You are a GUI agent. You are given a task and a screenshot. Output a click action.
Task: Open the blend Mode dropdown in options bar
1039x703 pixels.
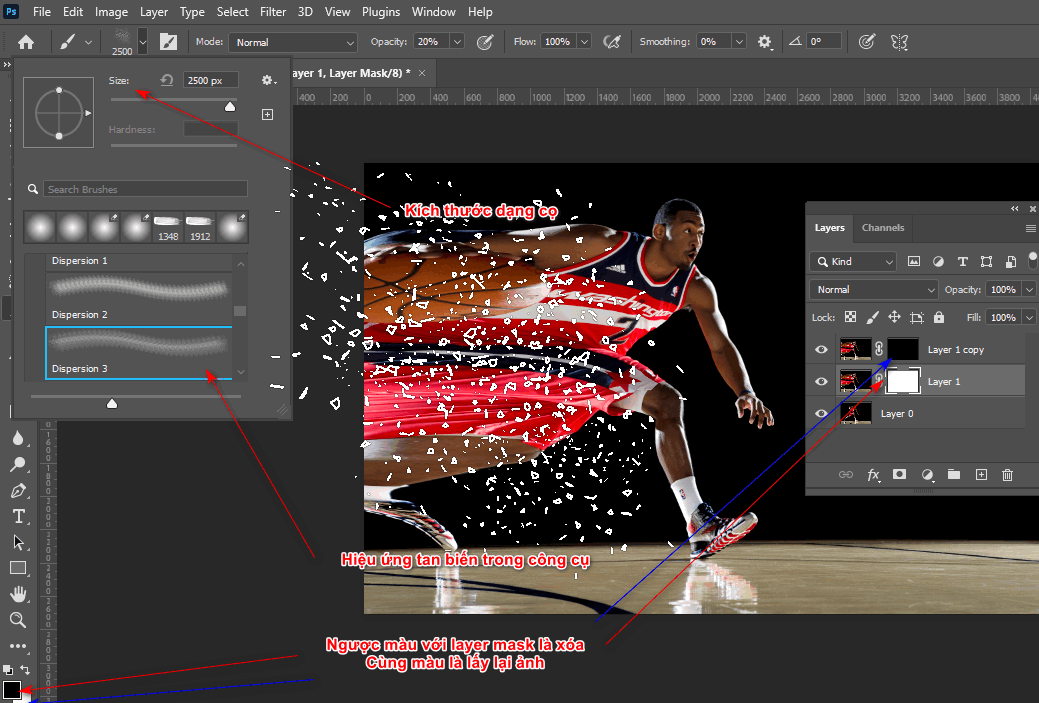[x=292, y=41]
